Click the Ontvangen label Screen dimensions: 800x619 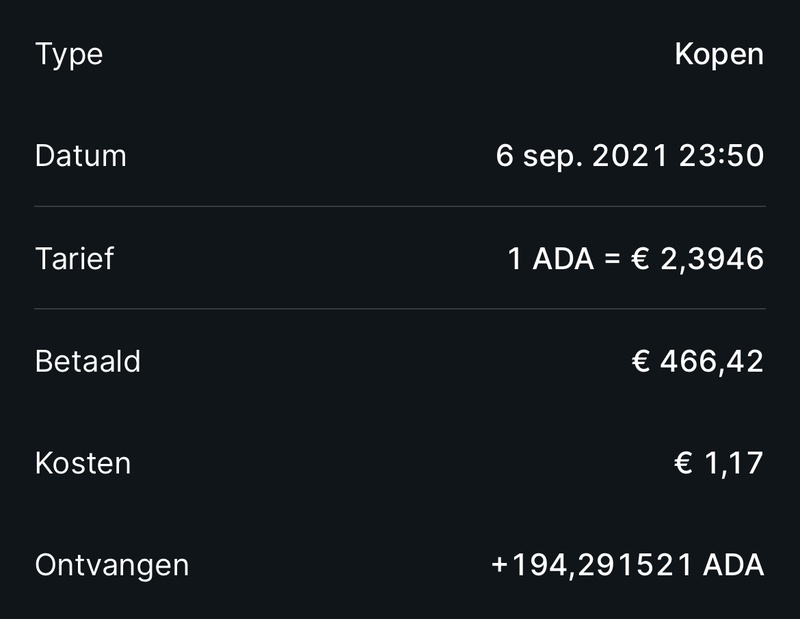click(111, 565)
